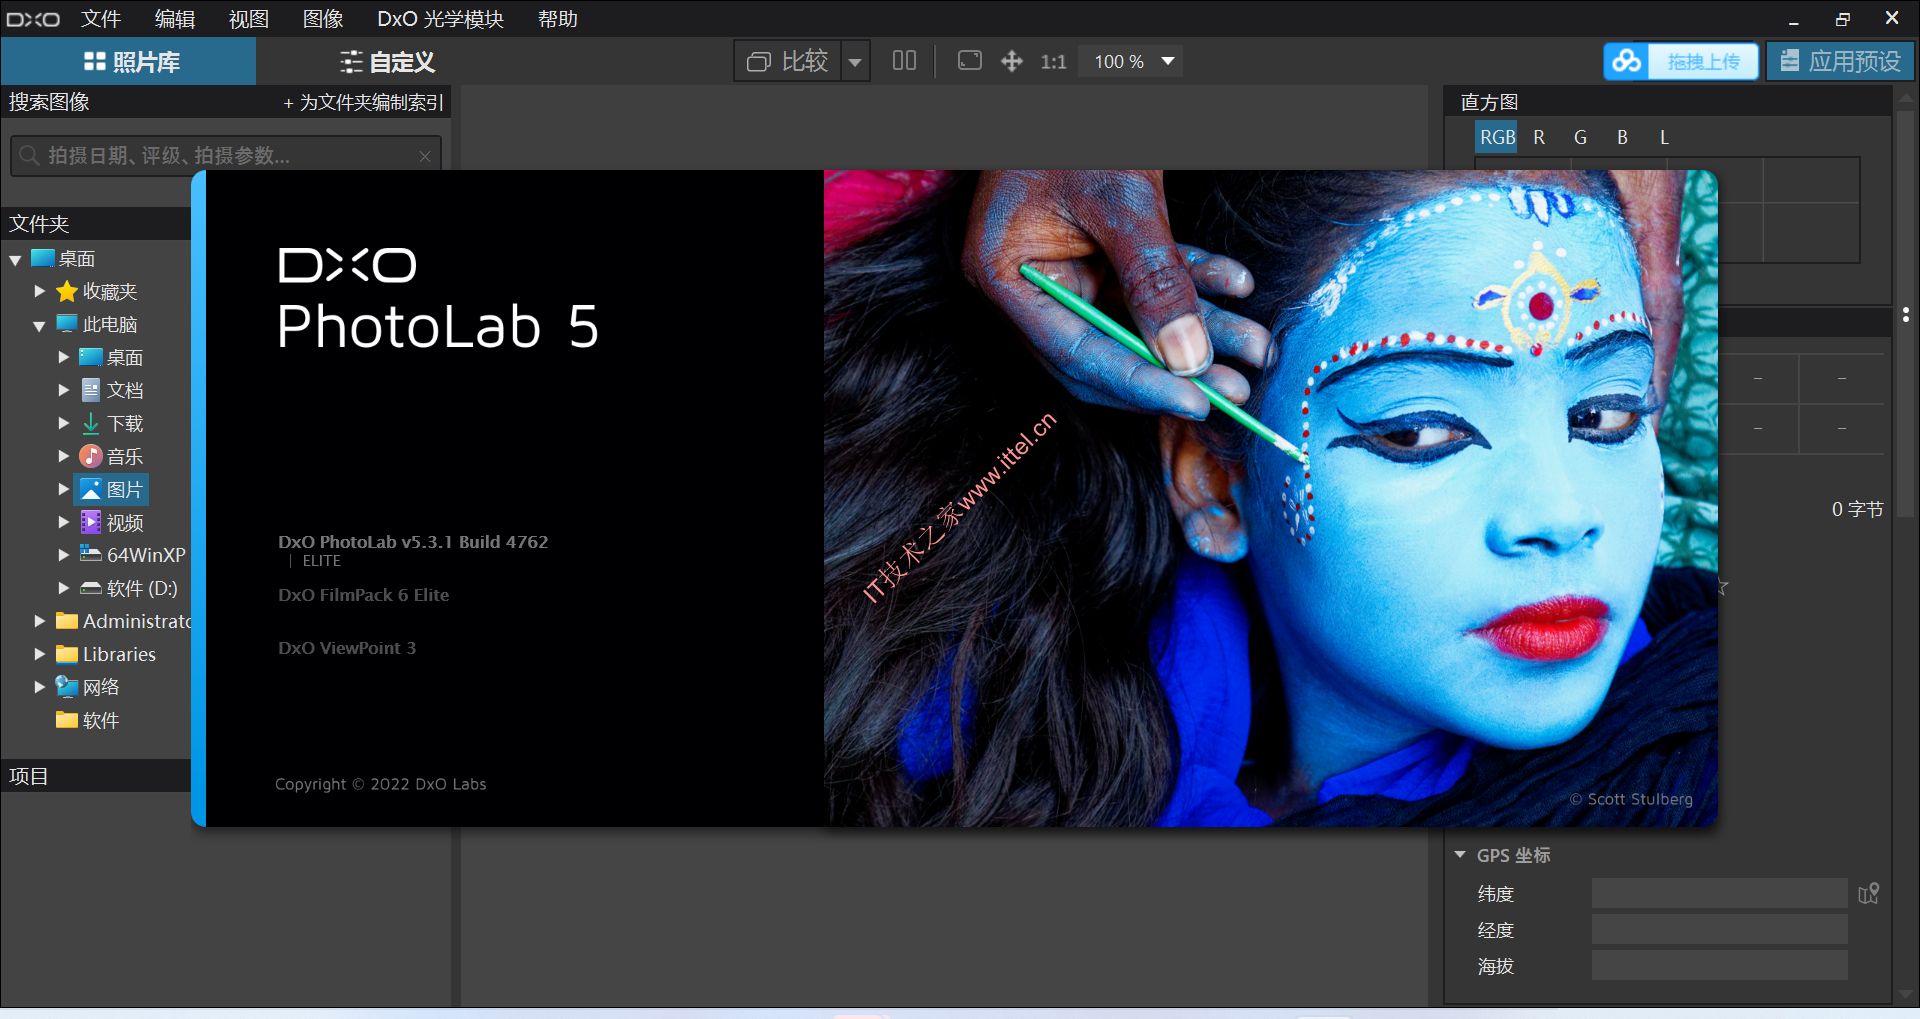Click the 收藏夹 star icon
This screenshot has width=1920, height=1019.
click(x=67, y=291)
